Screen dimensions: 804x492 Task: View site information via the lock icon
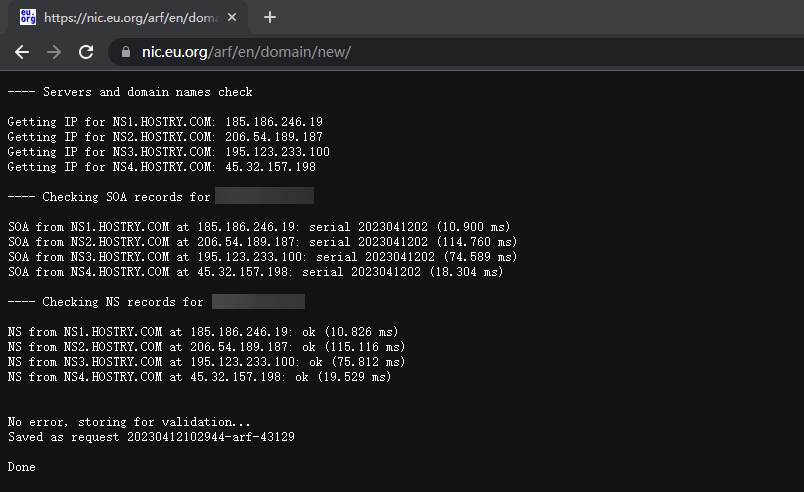coord(126,52)
